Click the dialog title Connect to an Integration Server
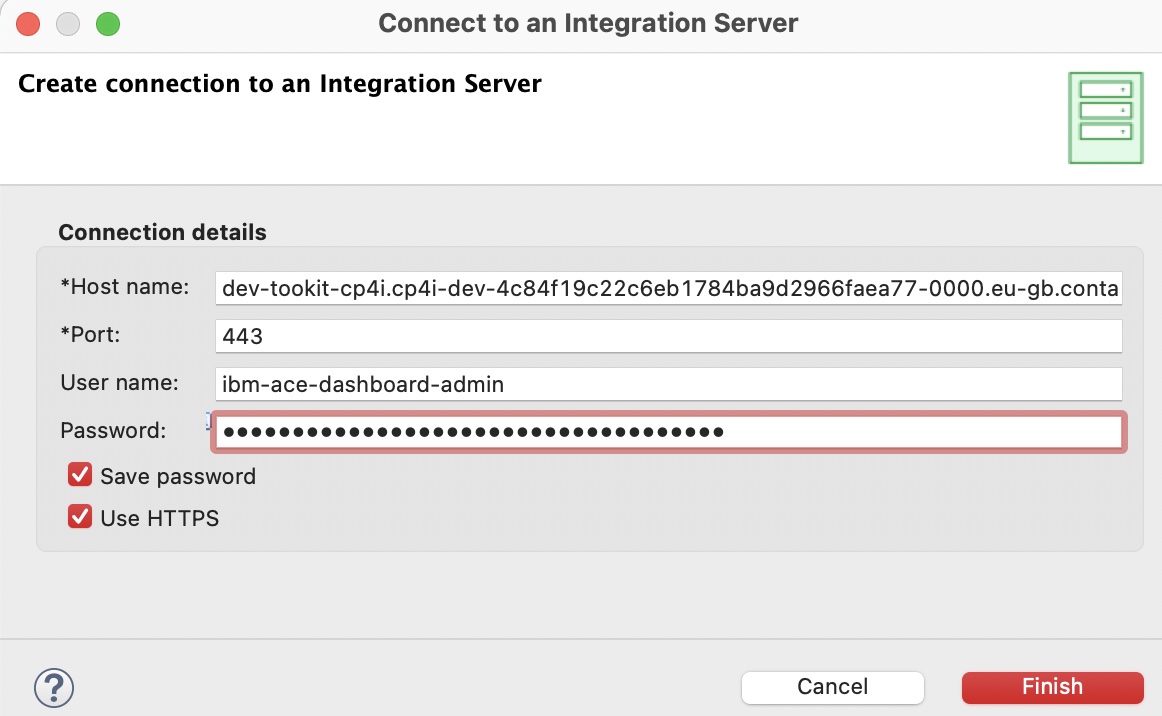 [x=587, y=22]
